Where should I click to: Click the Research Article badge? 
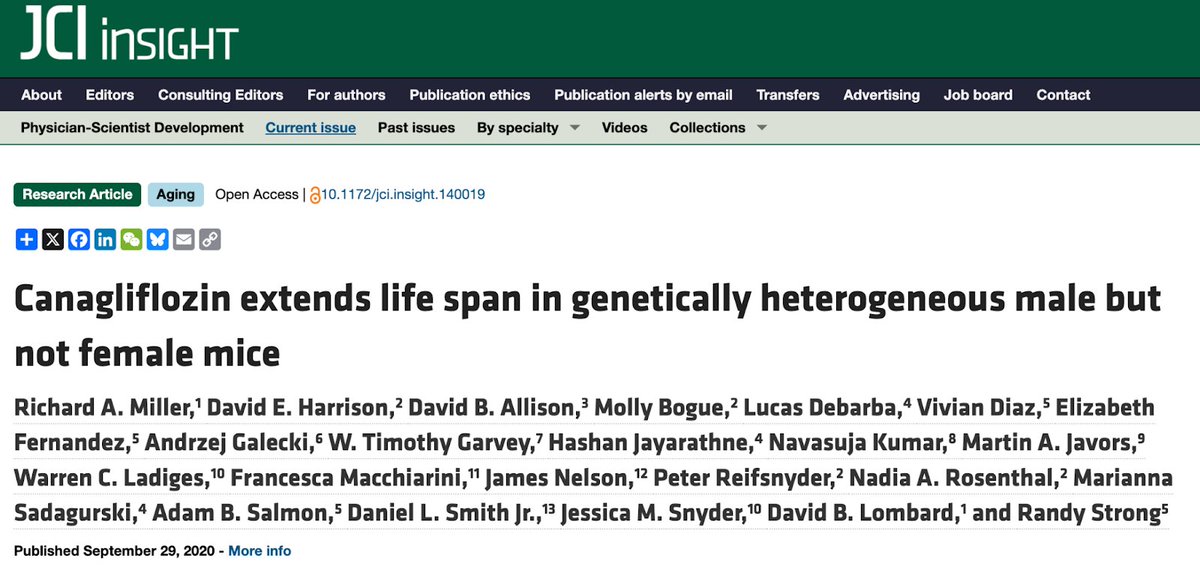coord(77,195)
